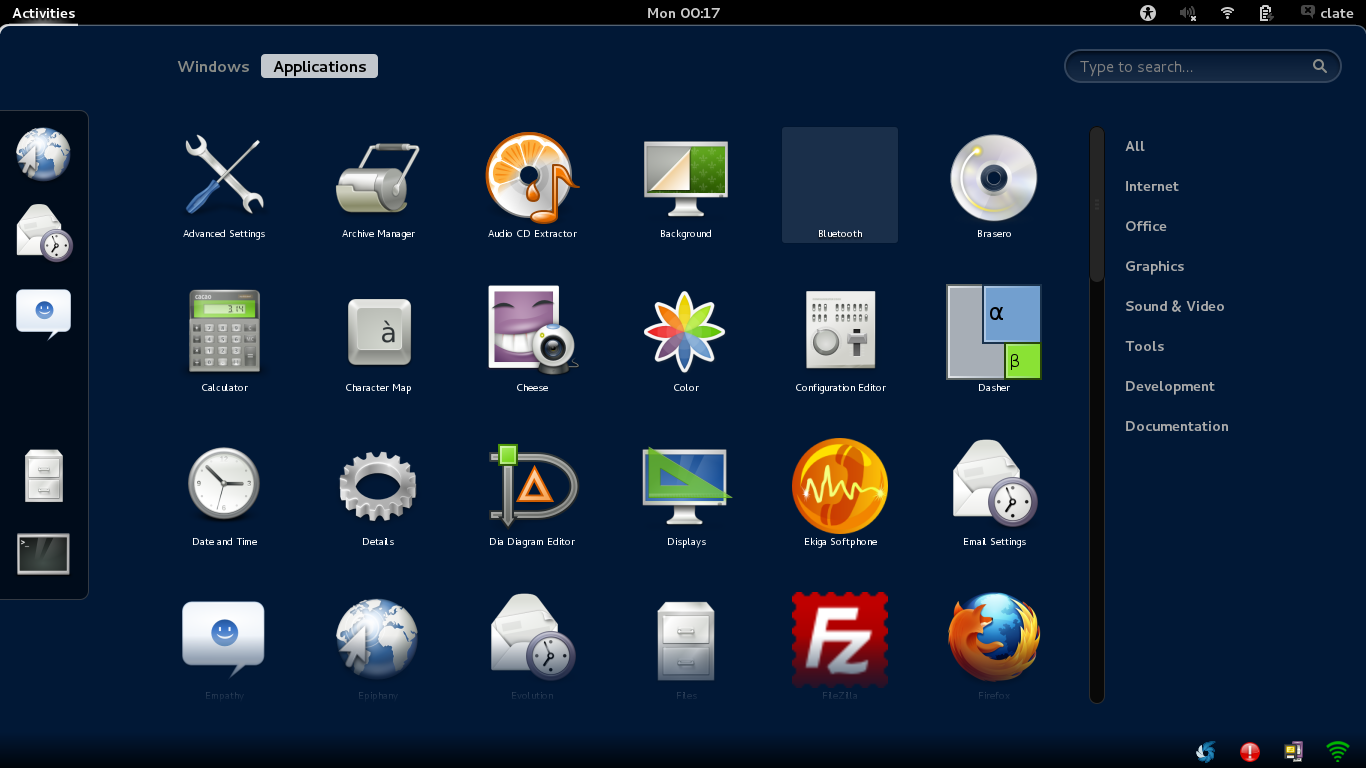Open Date and Time settings

tap(224, 494)
